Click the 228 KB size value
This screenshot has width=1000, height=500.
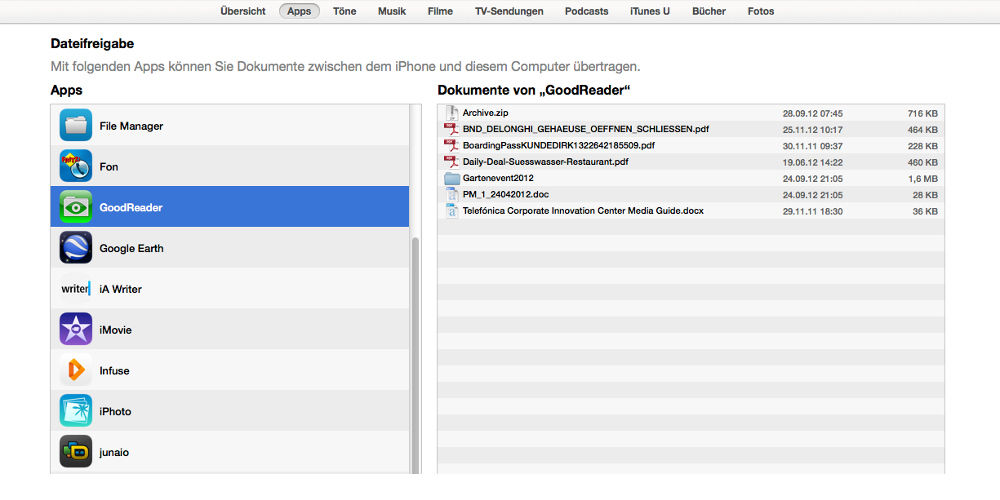pos(922,146)
